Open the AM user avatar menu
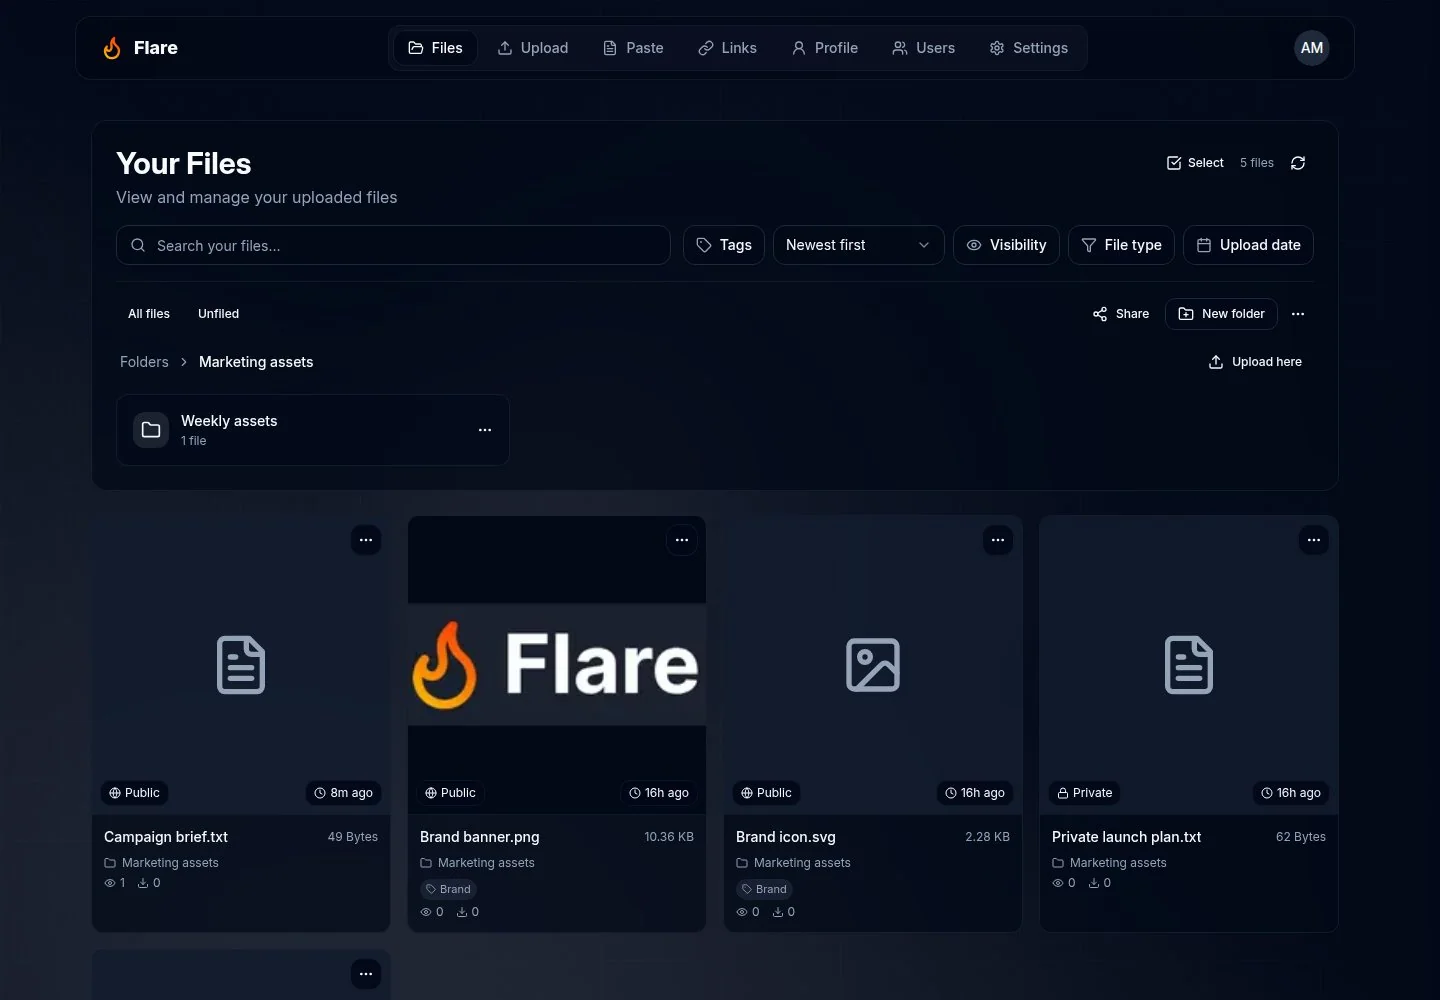This screenshot has height=1000, width=1440. 1311,48
